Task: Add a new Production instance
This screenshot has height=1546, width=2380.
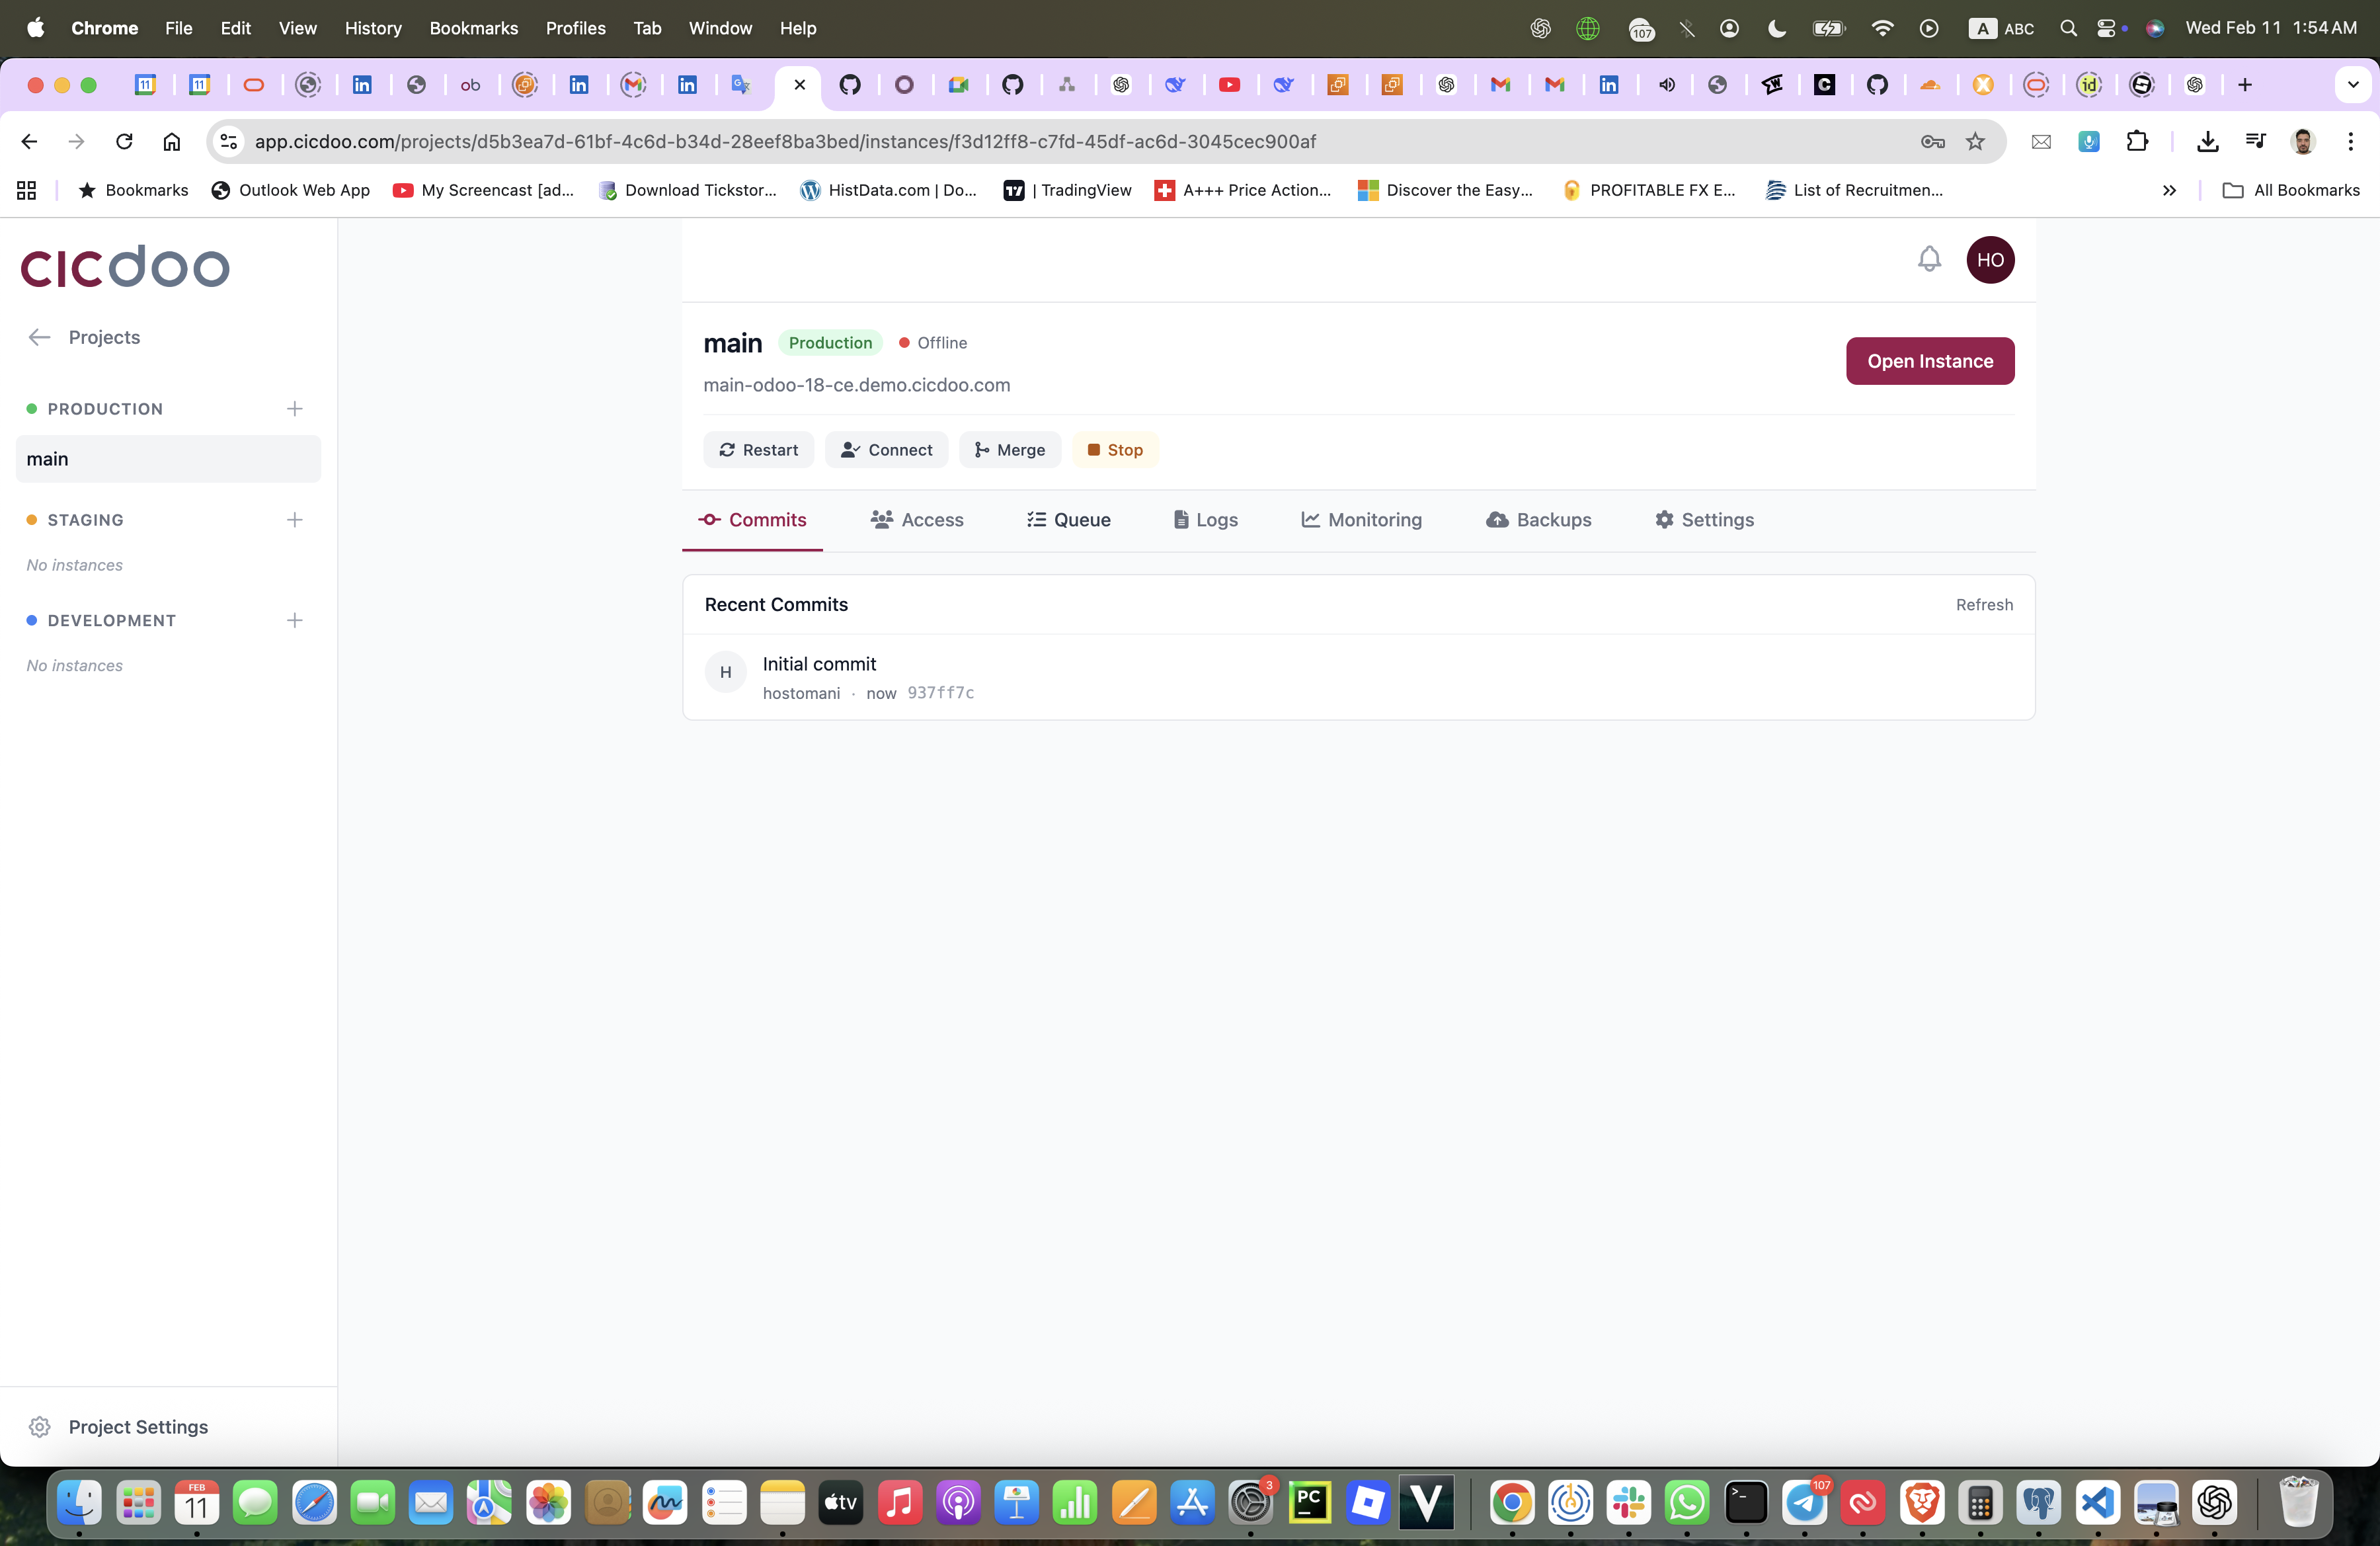Action: point(294,409)
